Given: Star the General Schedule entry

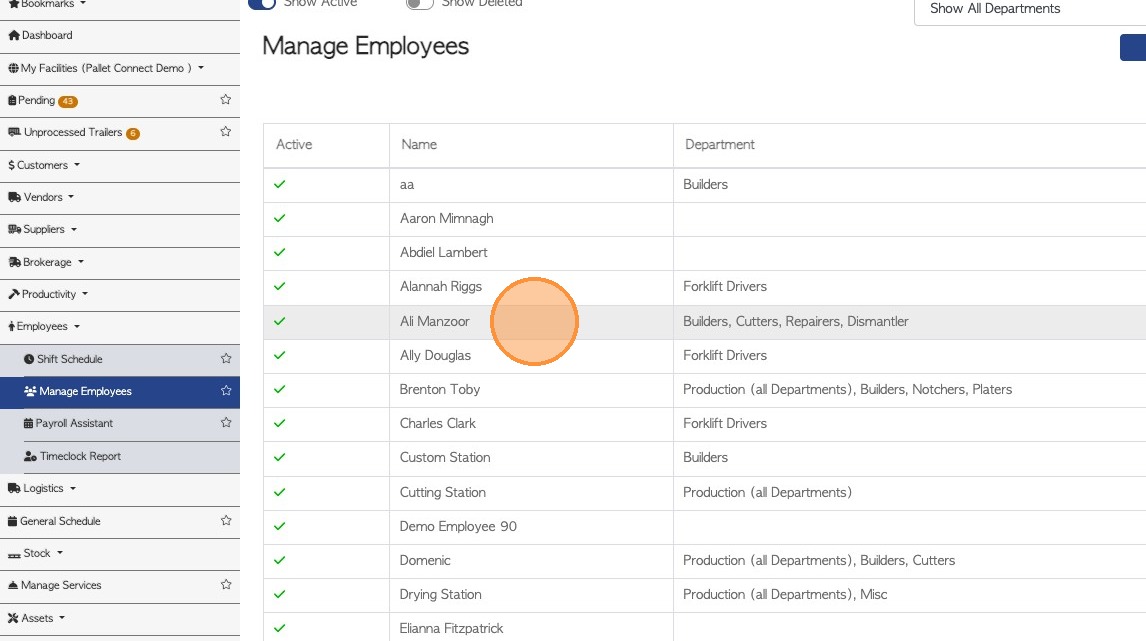Looking at the screenshot, I should (x=226, y=521).
